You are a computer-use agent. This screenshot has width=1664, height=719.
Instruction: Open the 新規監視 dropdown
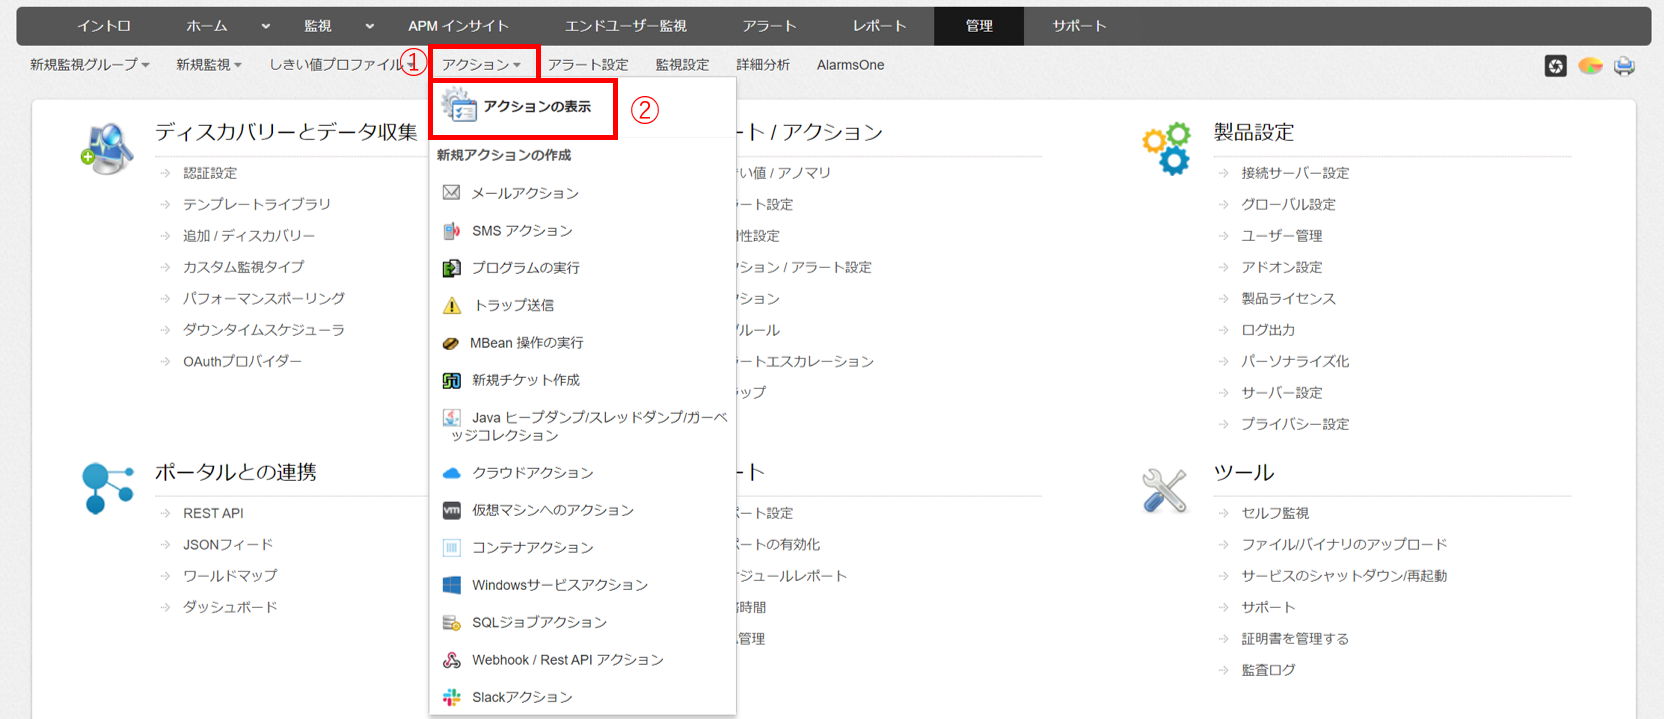[x=209, y=65]
